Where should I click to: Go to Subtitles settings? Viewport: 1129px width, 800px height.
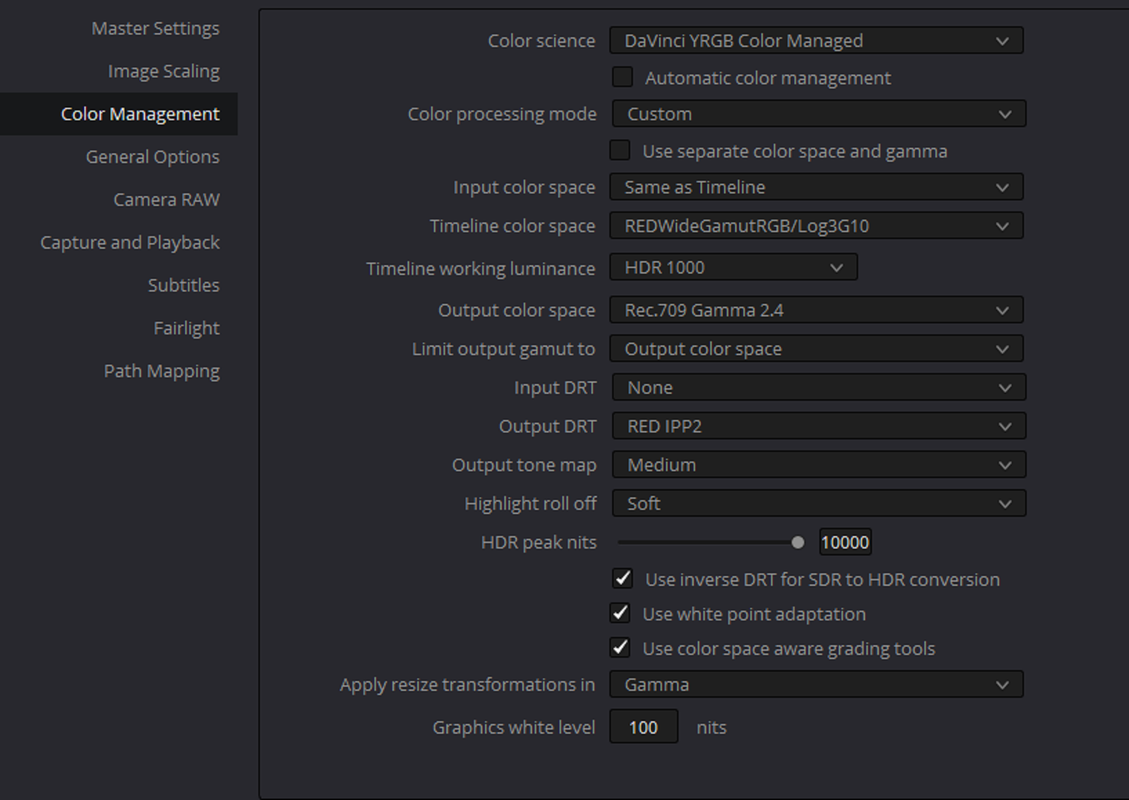click(183, 285)
